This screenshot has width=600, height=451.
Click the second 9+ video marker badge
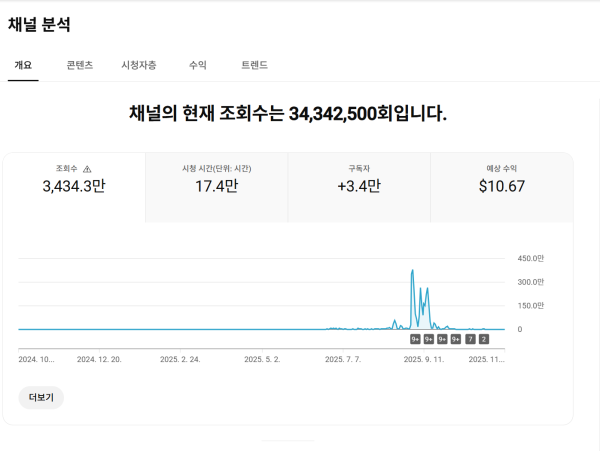coord(429,339)
